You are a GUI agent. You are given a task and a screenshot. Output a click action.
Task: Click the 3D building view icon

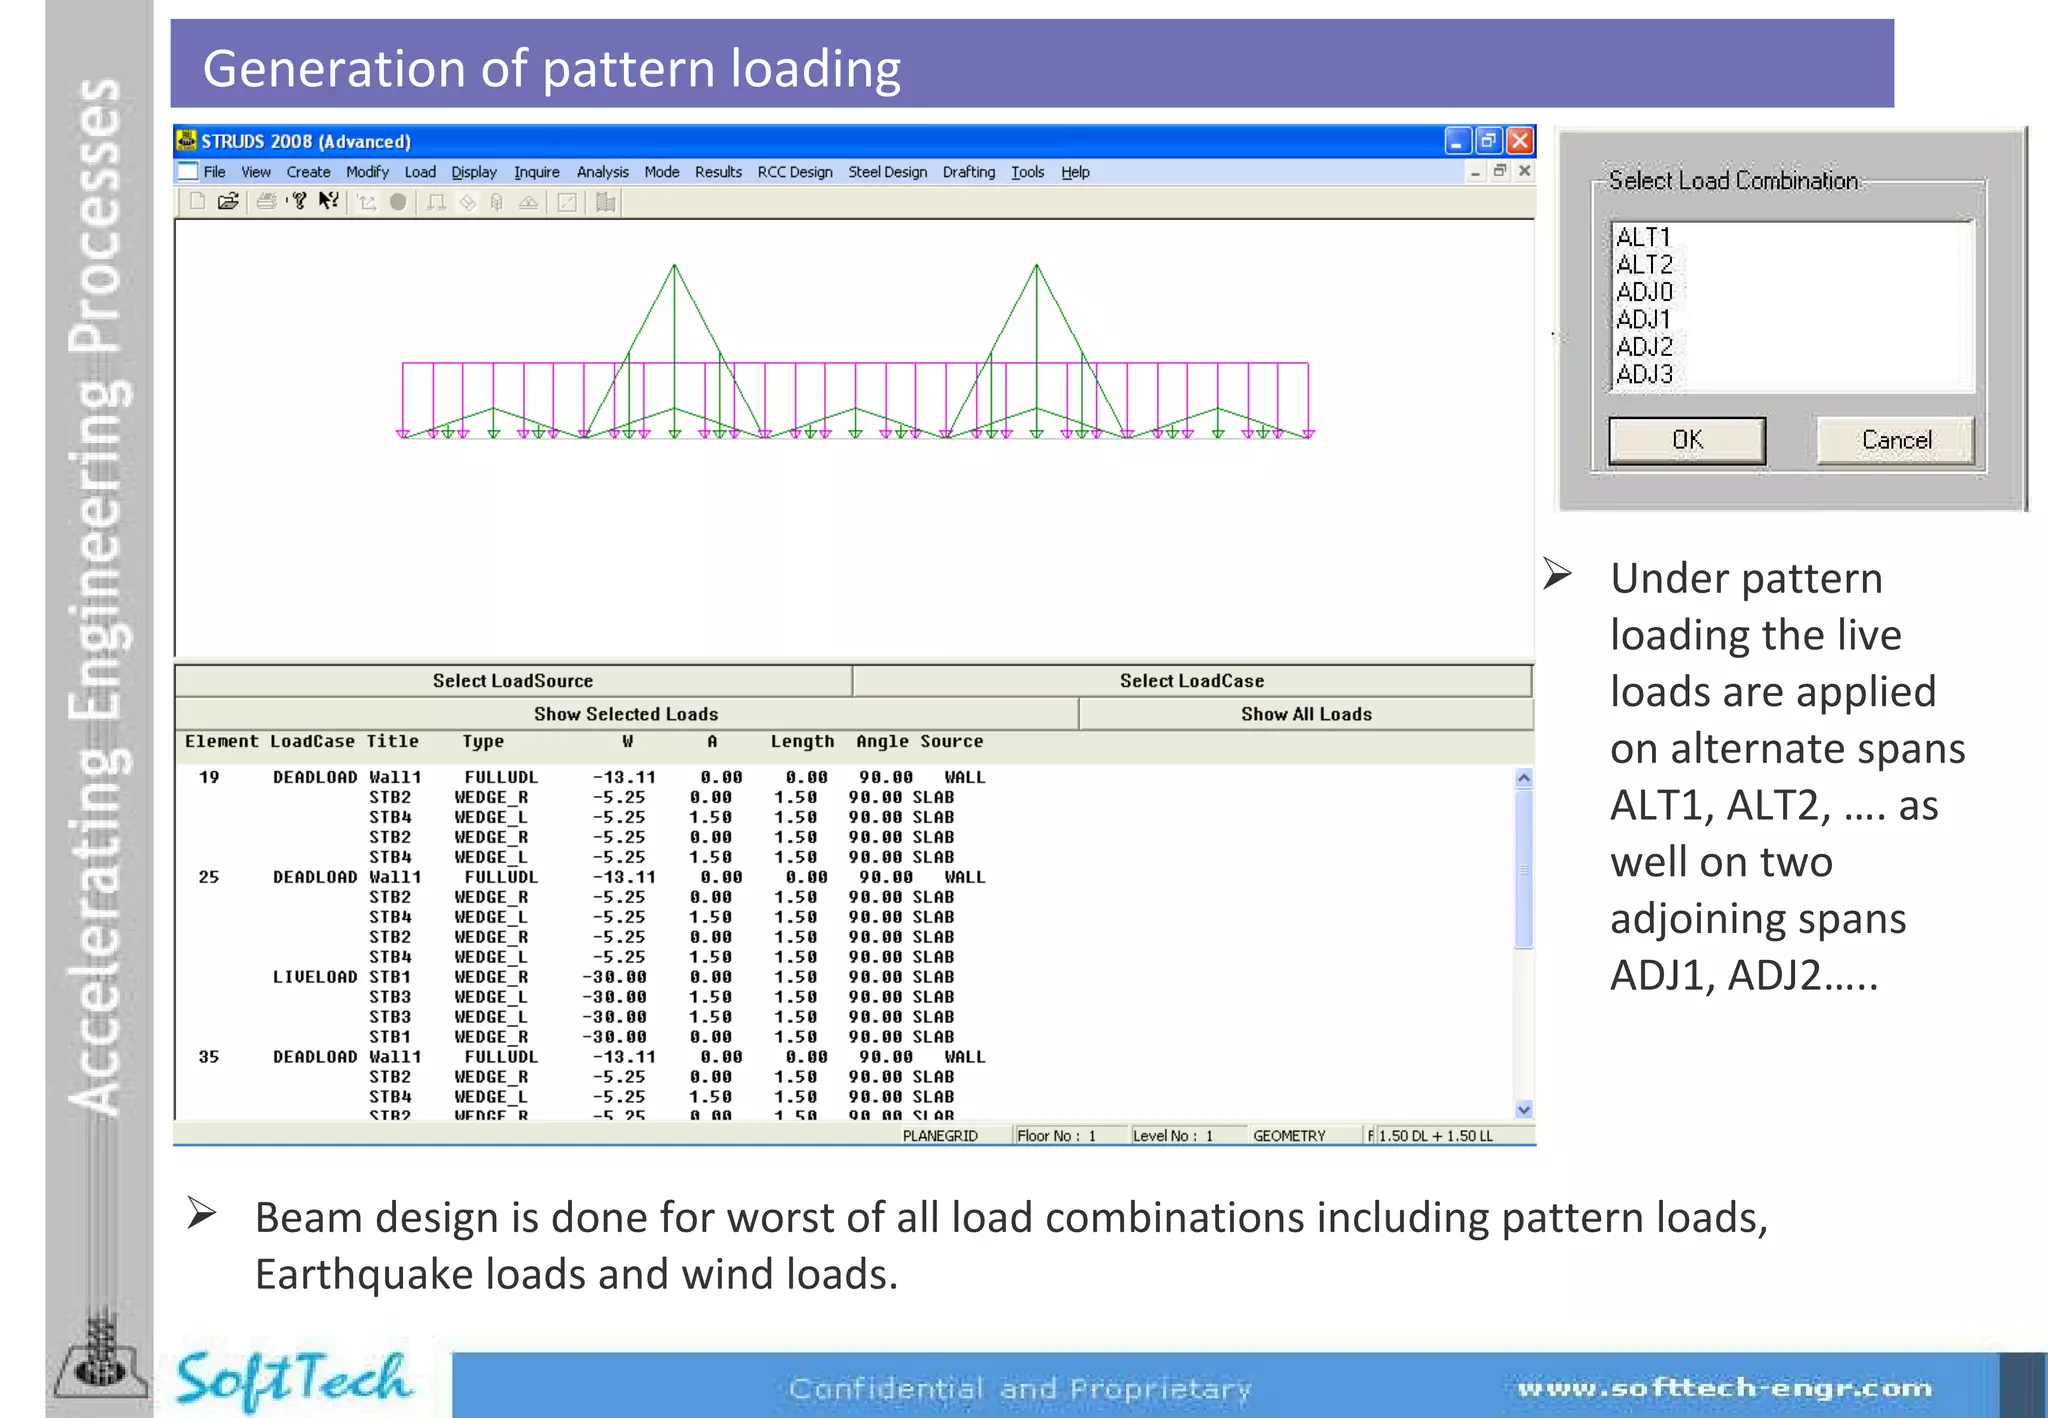[497, 203]
